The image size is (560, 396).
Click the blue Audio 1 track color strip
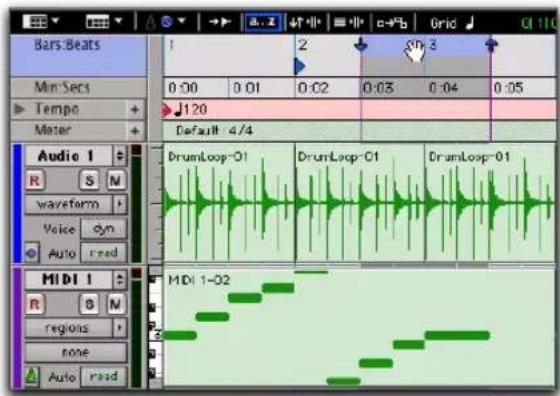pos(17,203)
